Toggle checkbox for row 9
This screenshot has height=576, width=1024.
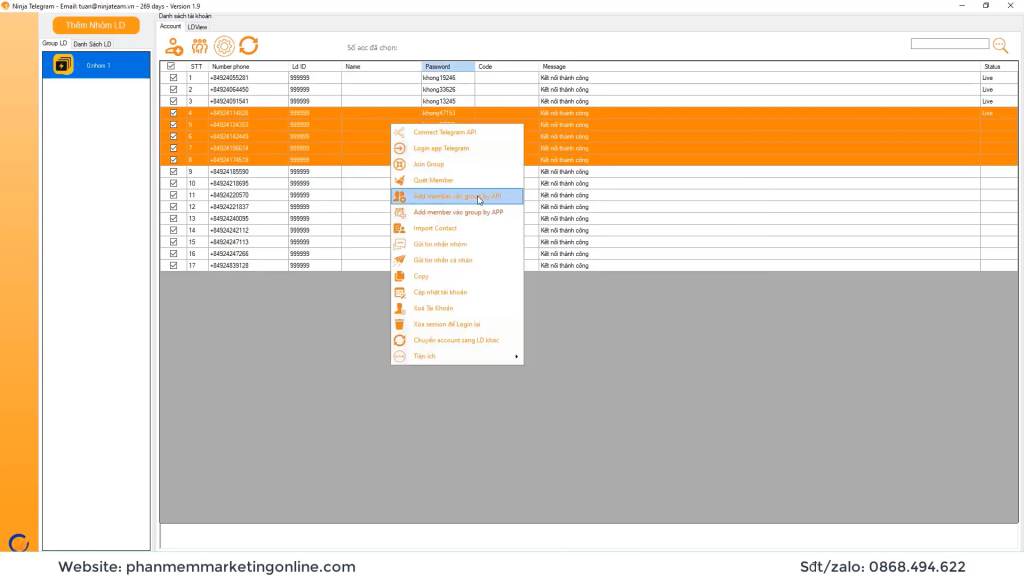173,172
